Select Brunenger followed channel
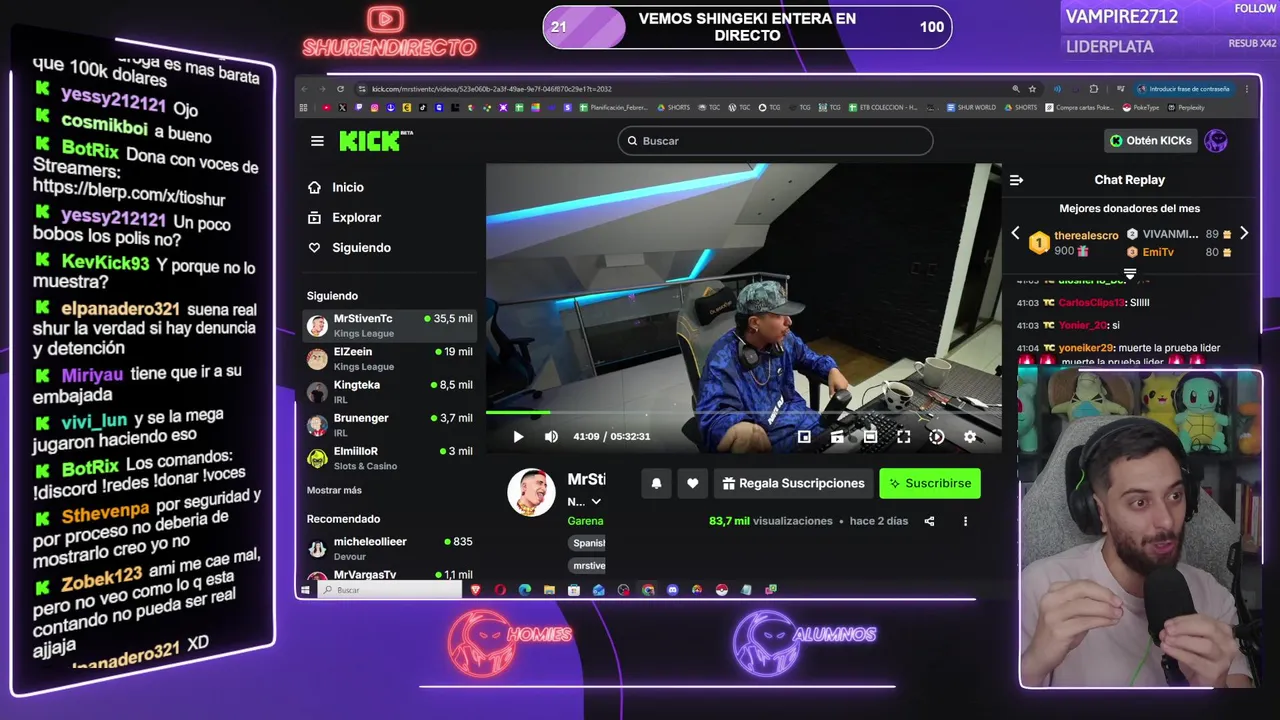Screen dimensions: 1280x720 coord(390,424)
